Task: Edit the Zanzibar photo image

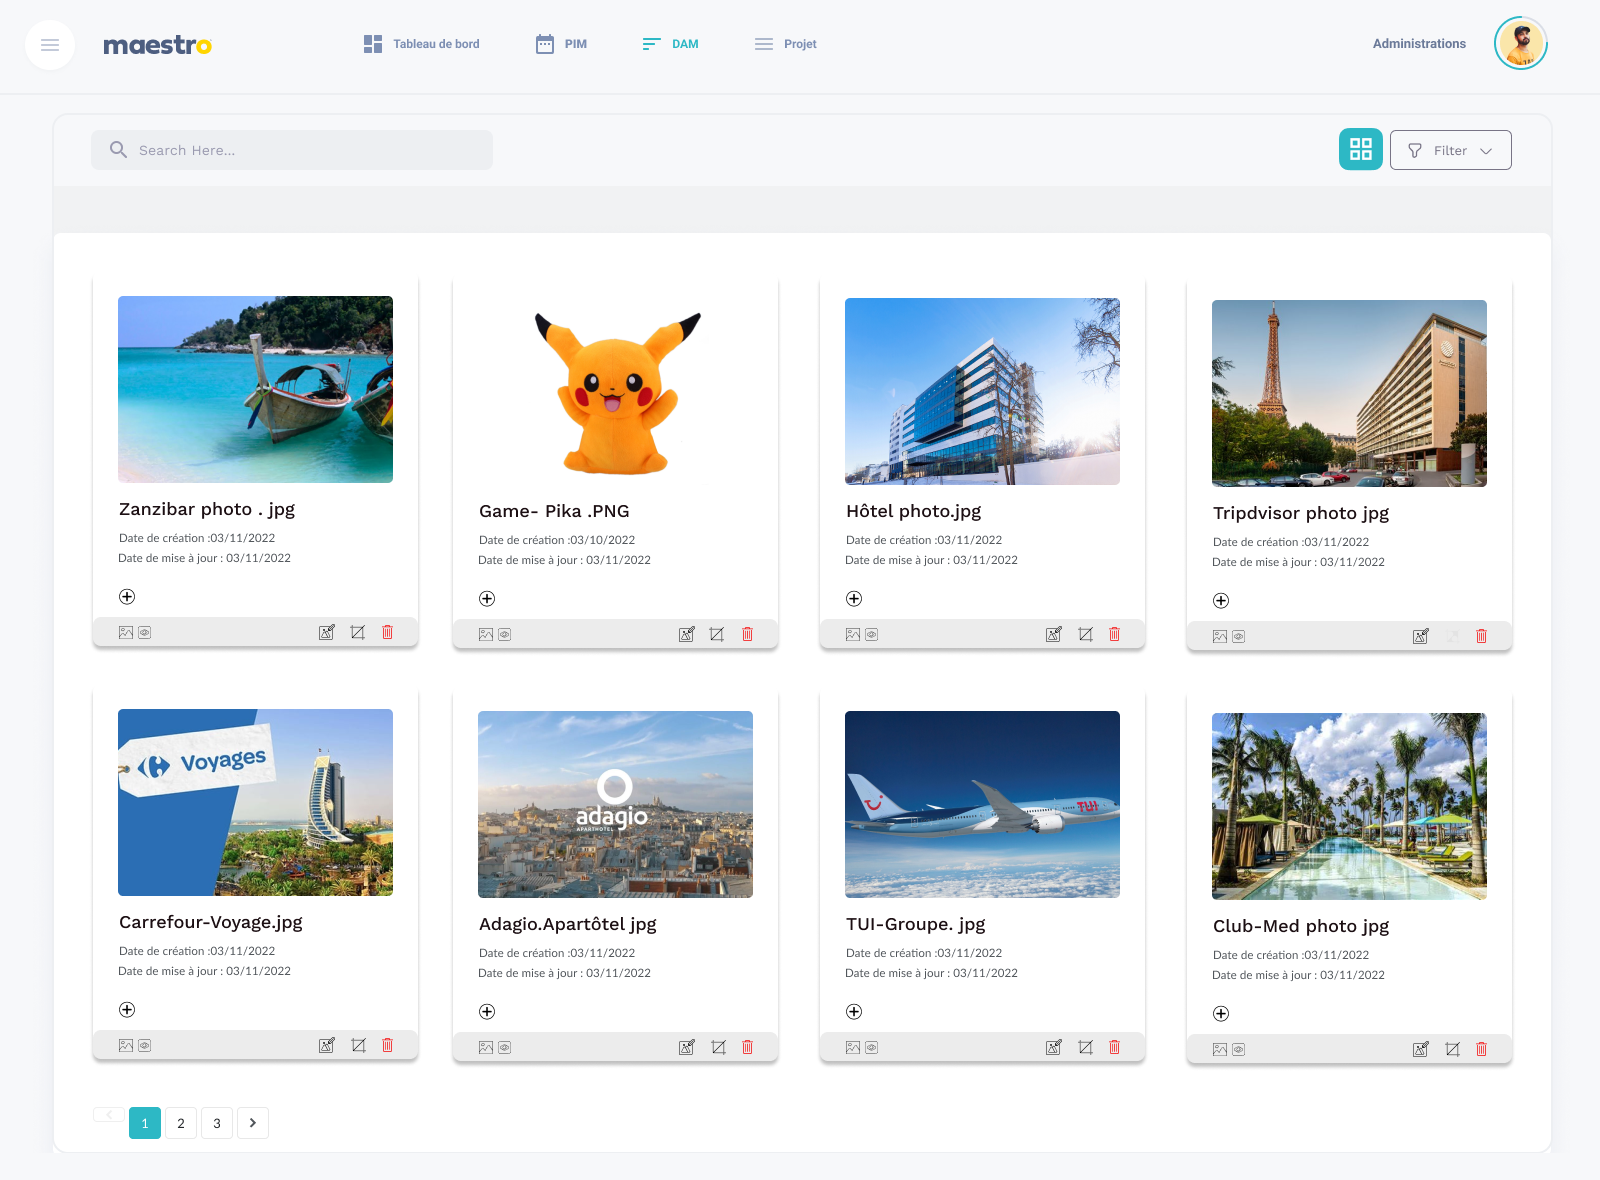Action: coord(327,632)
